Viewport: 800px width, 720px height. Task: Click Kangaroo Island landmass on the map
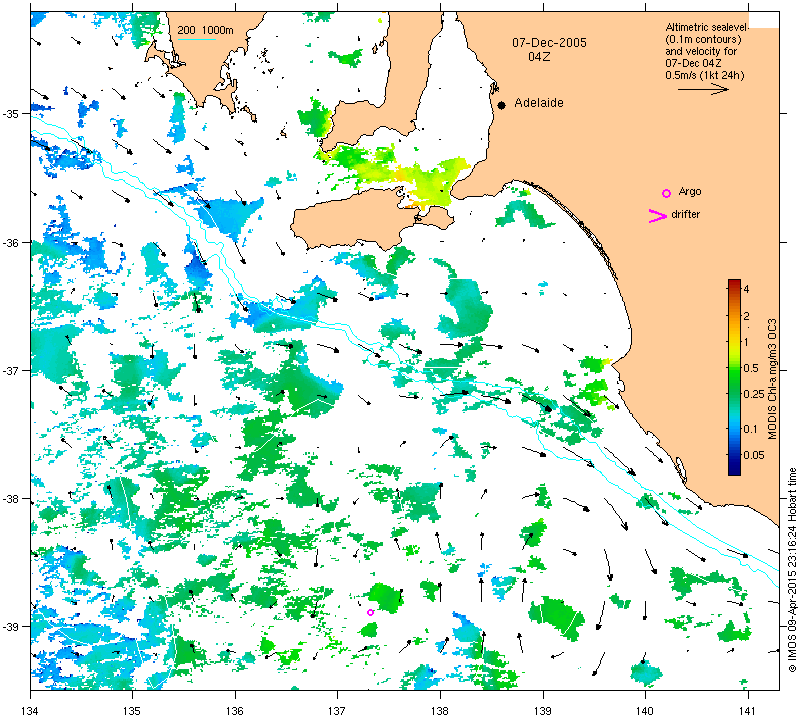tap(357, 219)
